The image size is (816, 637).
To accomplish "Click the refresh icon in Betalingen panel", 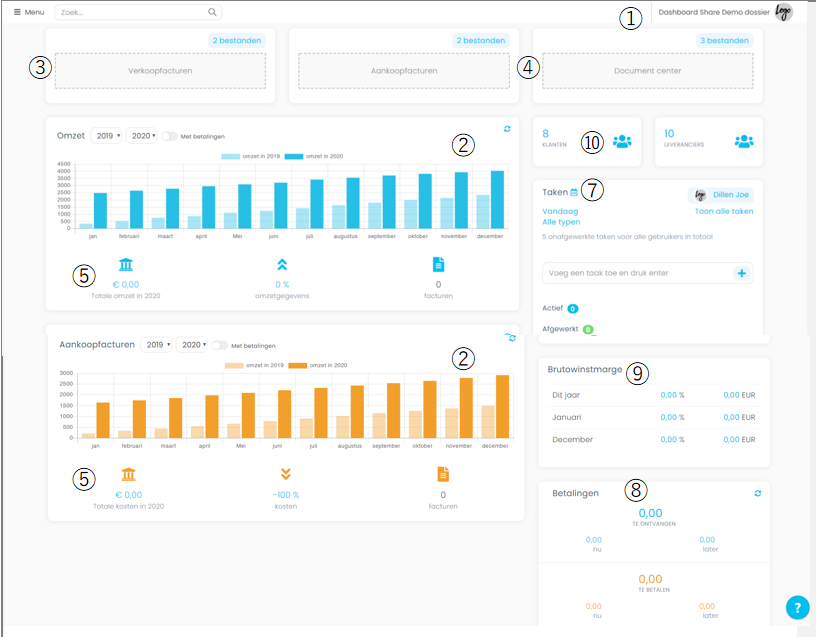I will point(757,493).
